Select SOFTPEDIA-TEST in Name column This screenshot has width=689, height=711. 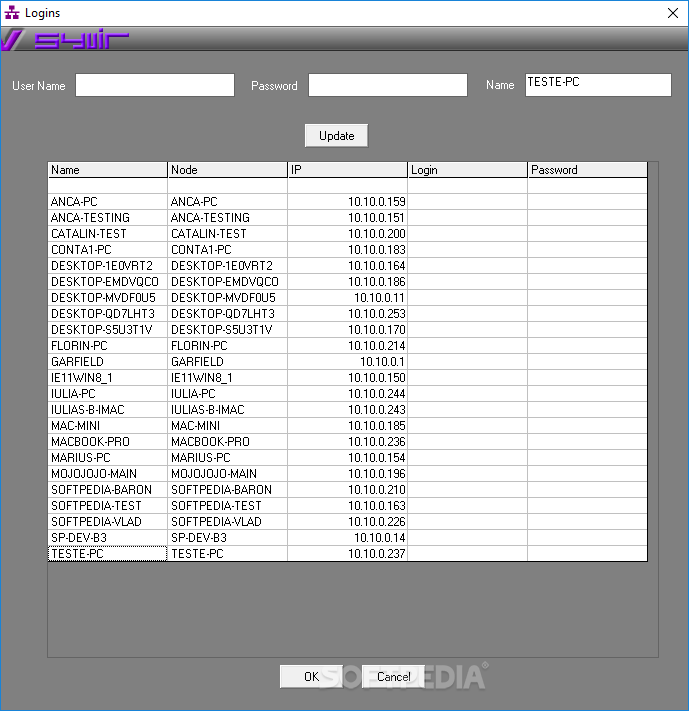108,506
